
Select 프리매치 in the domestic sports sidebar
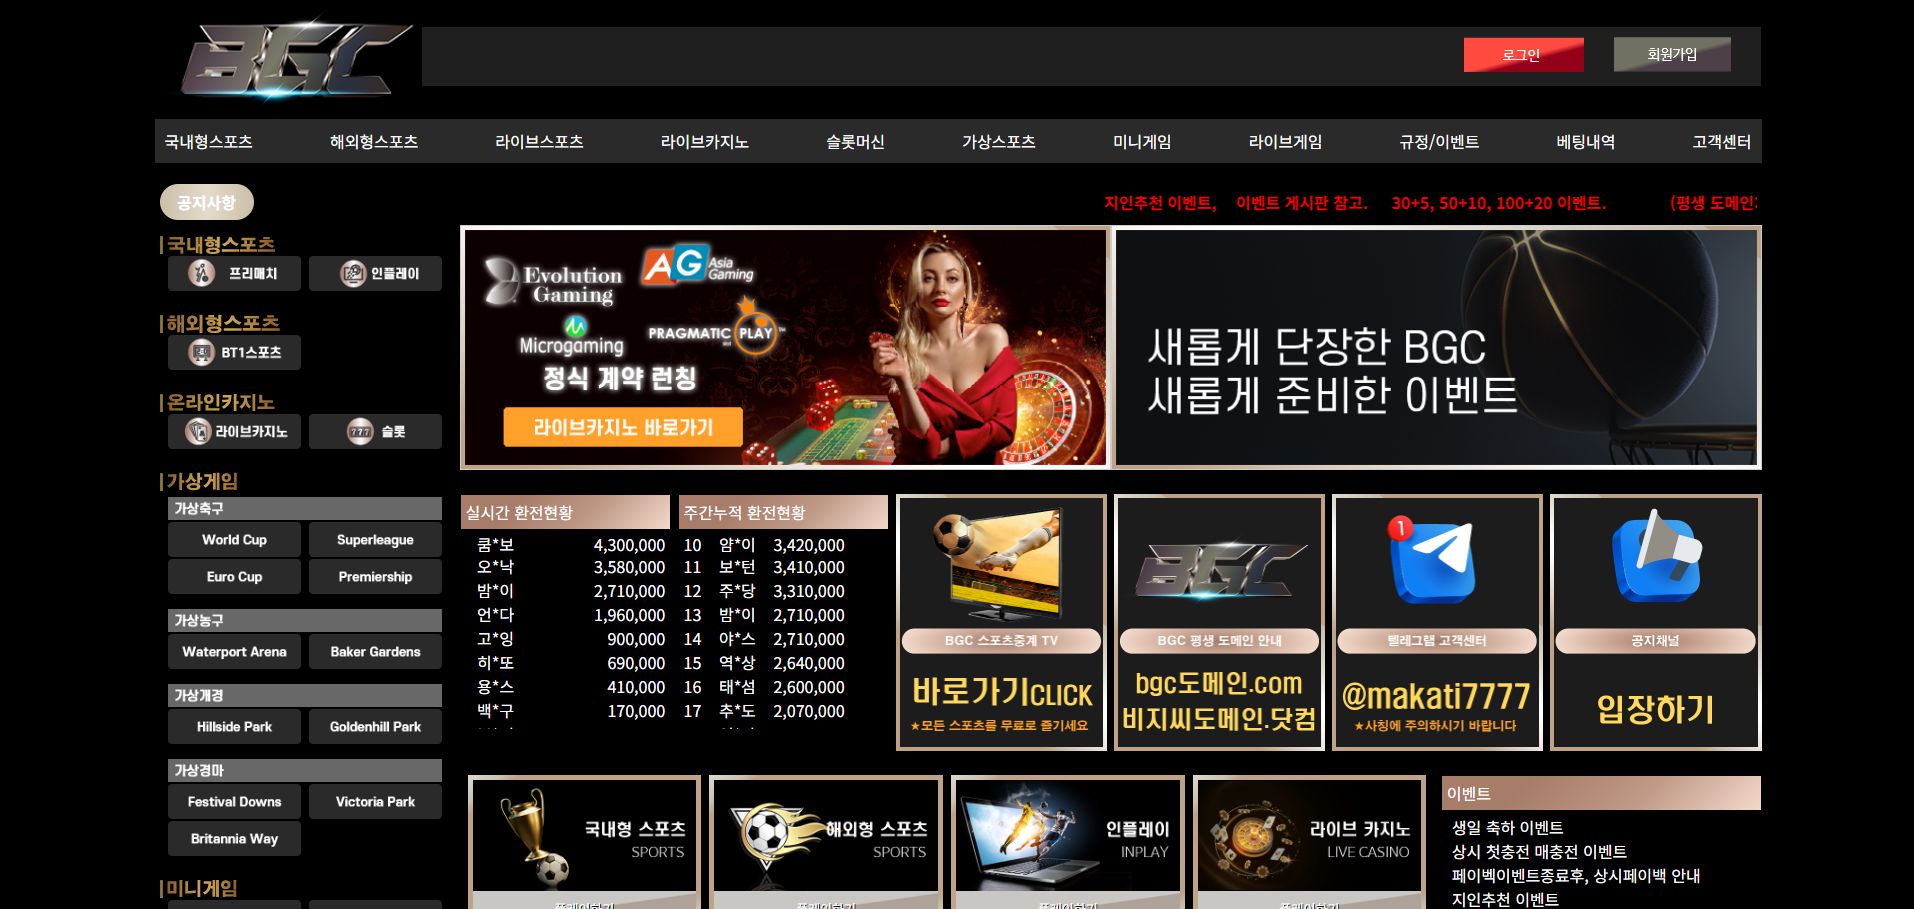tap(234, 274)
